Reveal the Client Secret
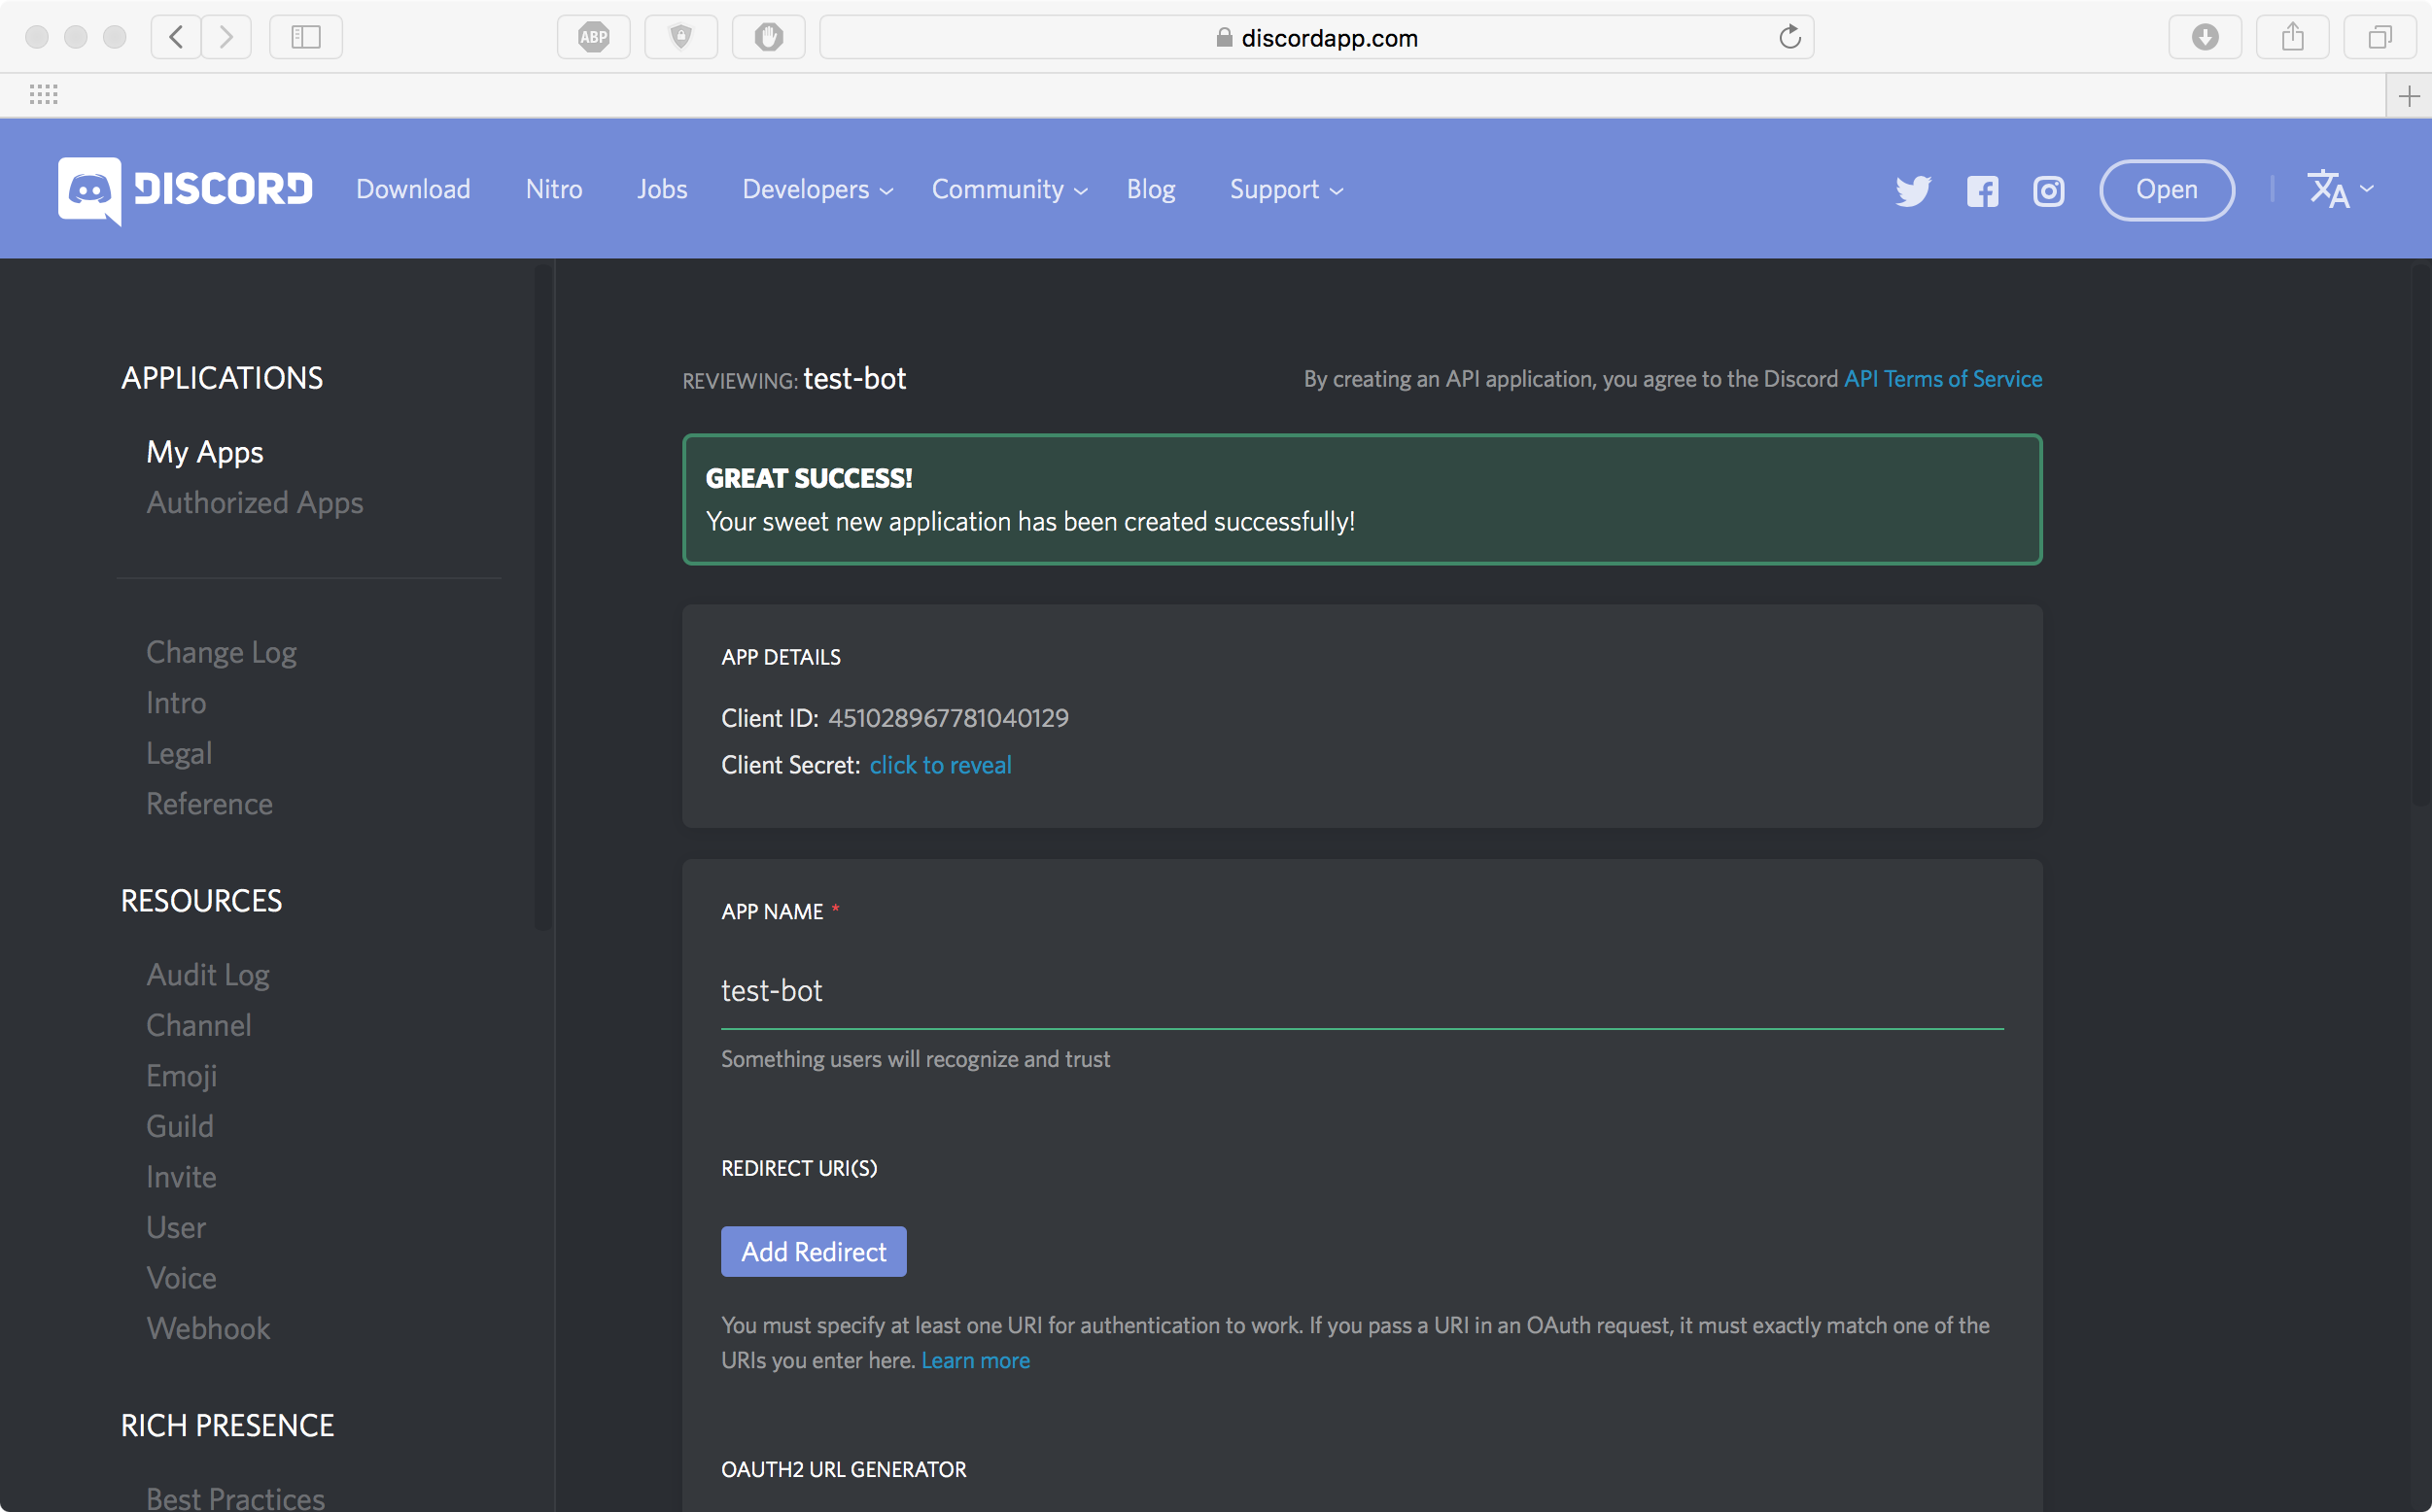The image size is (2432, 1512). [940, 765]
